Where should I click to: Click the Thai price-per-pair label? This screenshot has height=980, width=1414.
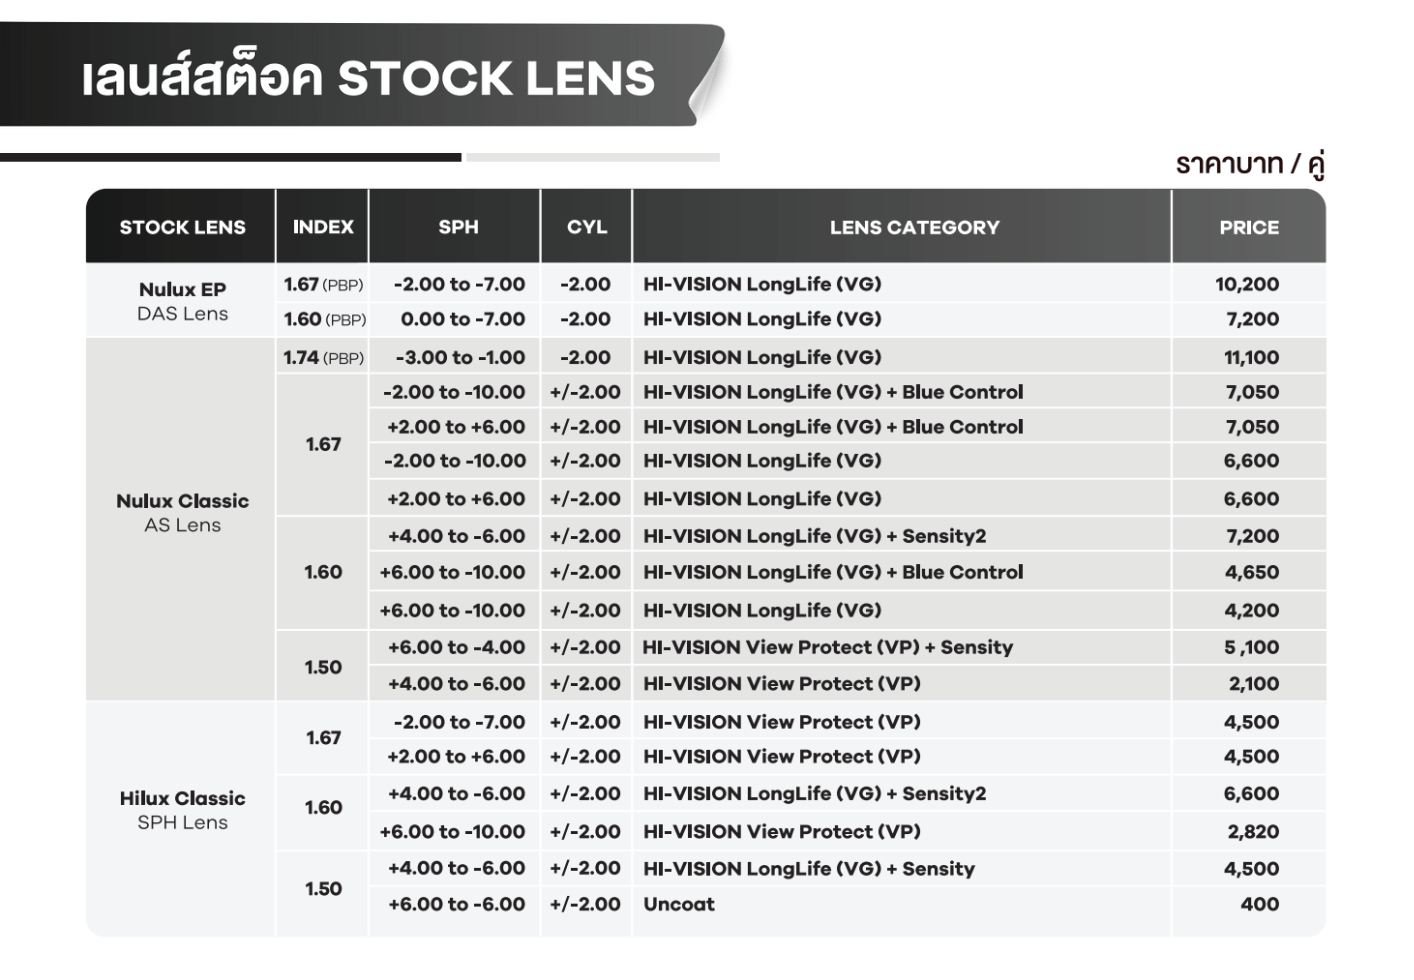[x=1250, y=164]
